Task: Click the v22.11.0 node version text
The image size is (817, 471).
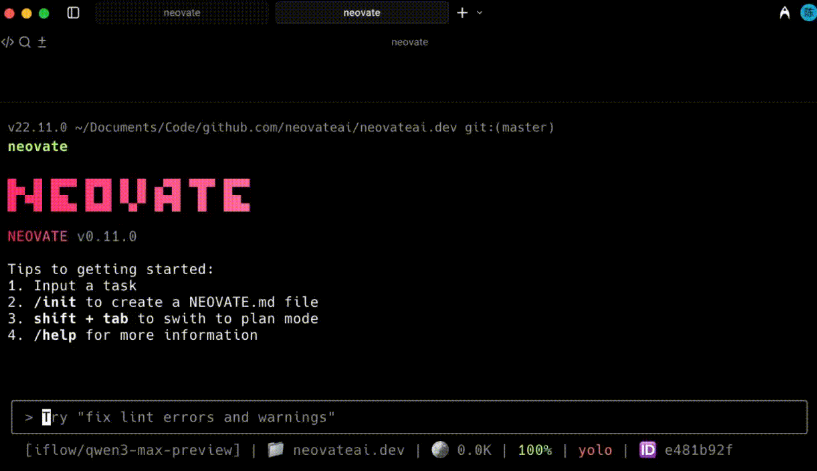Action: (37, 128)
